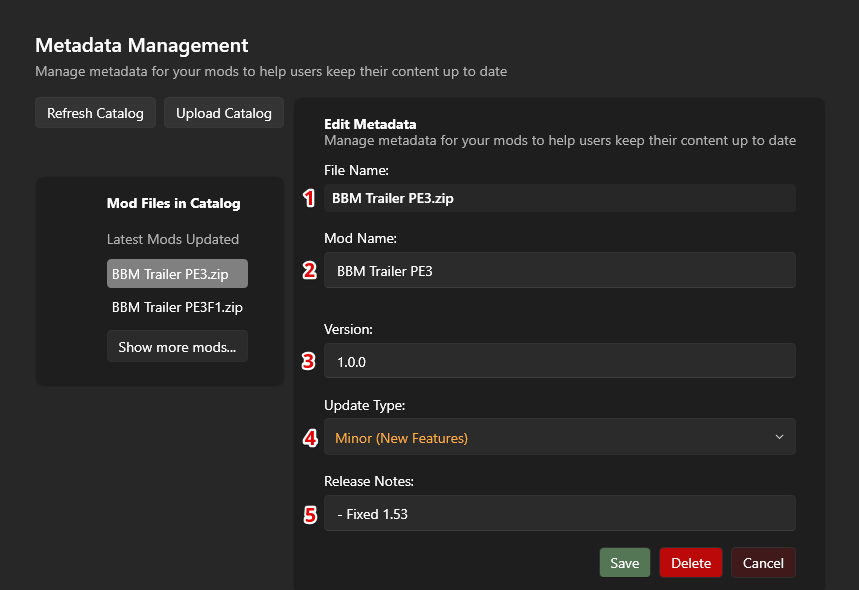This screenshot has height=590, width=859.
Task: Click the Refresh Catalog button
Action: [95, 113]
